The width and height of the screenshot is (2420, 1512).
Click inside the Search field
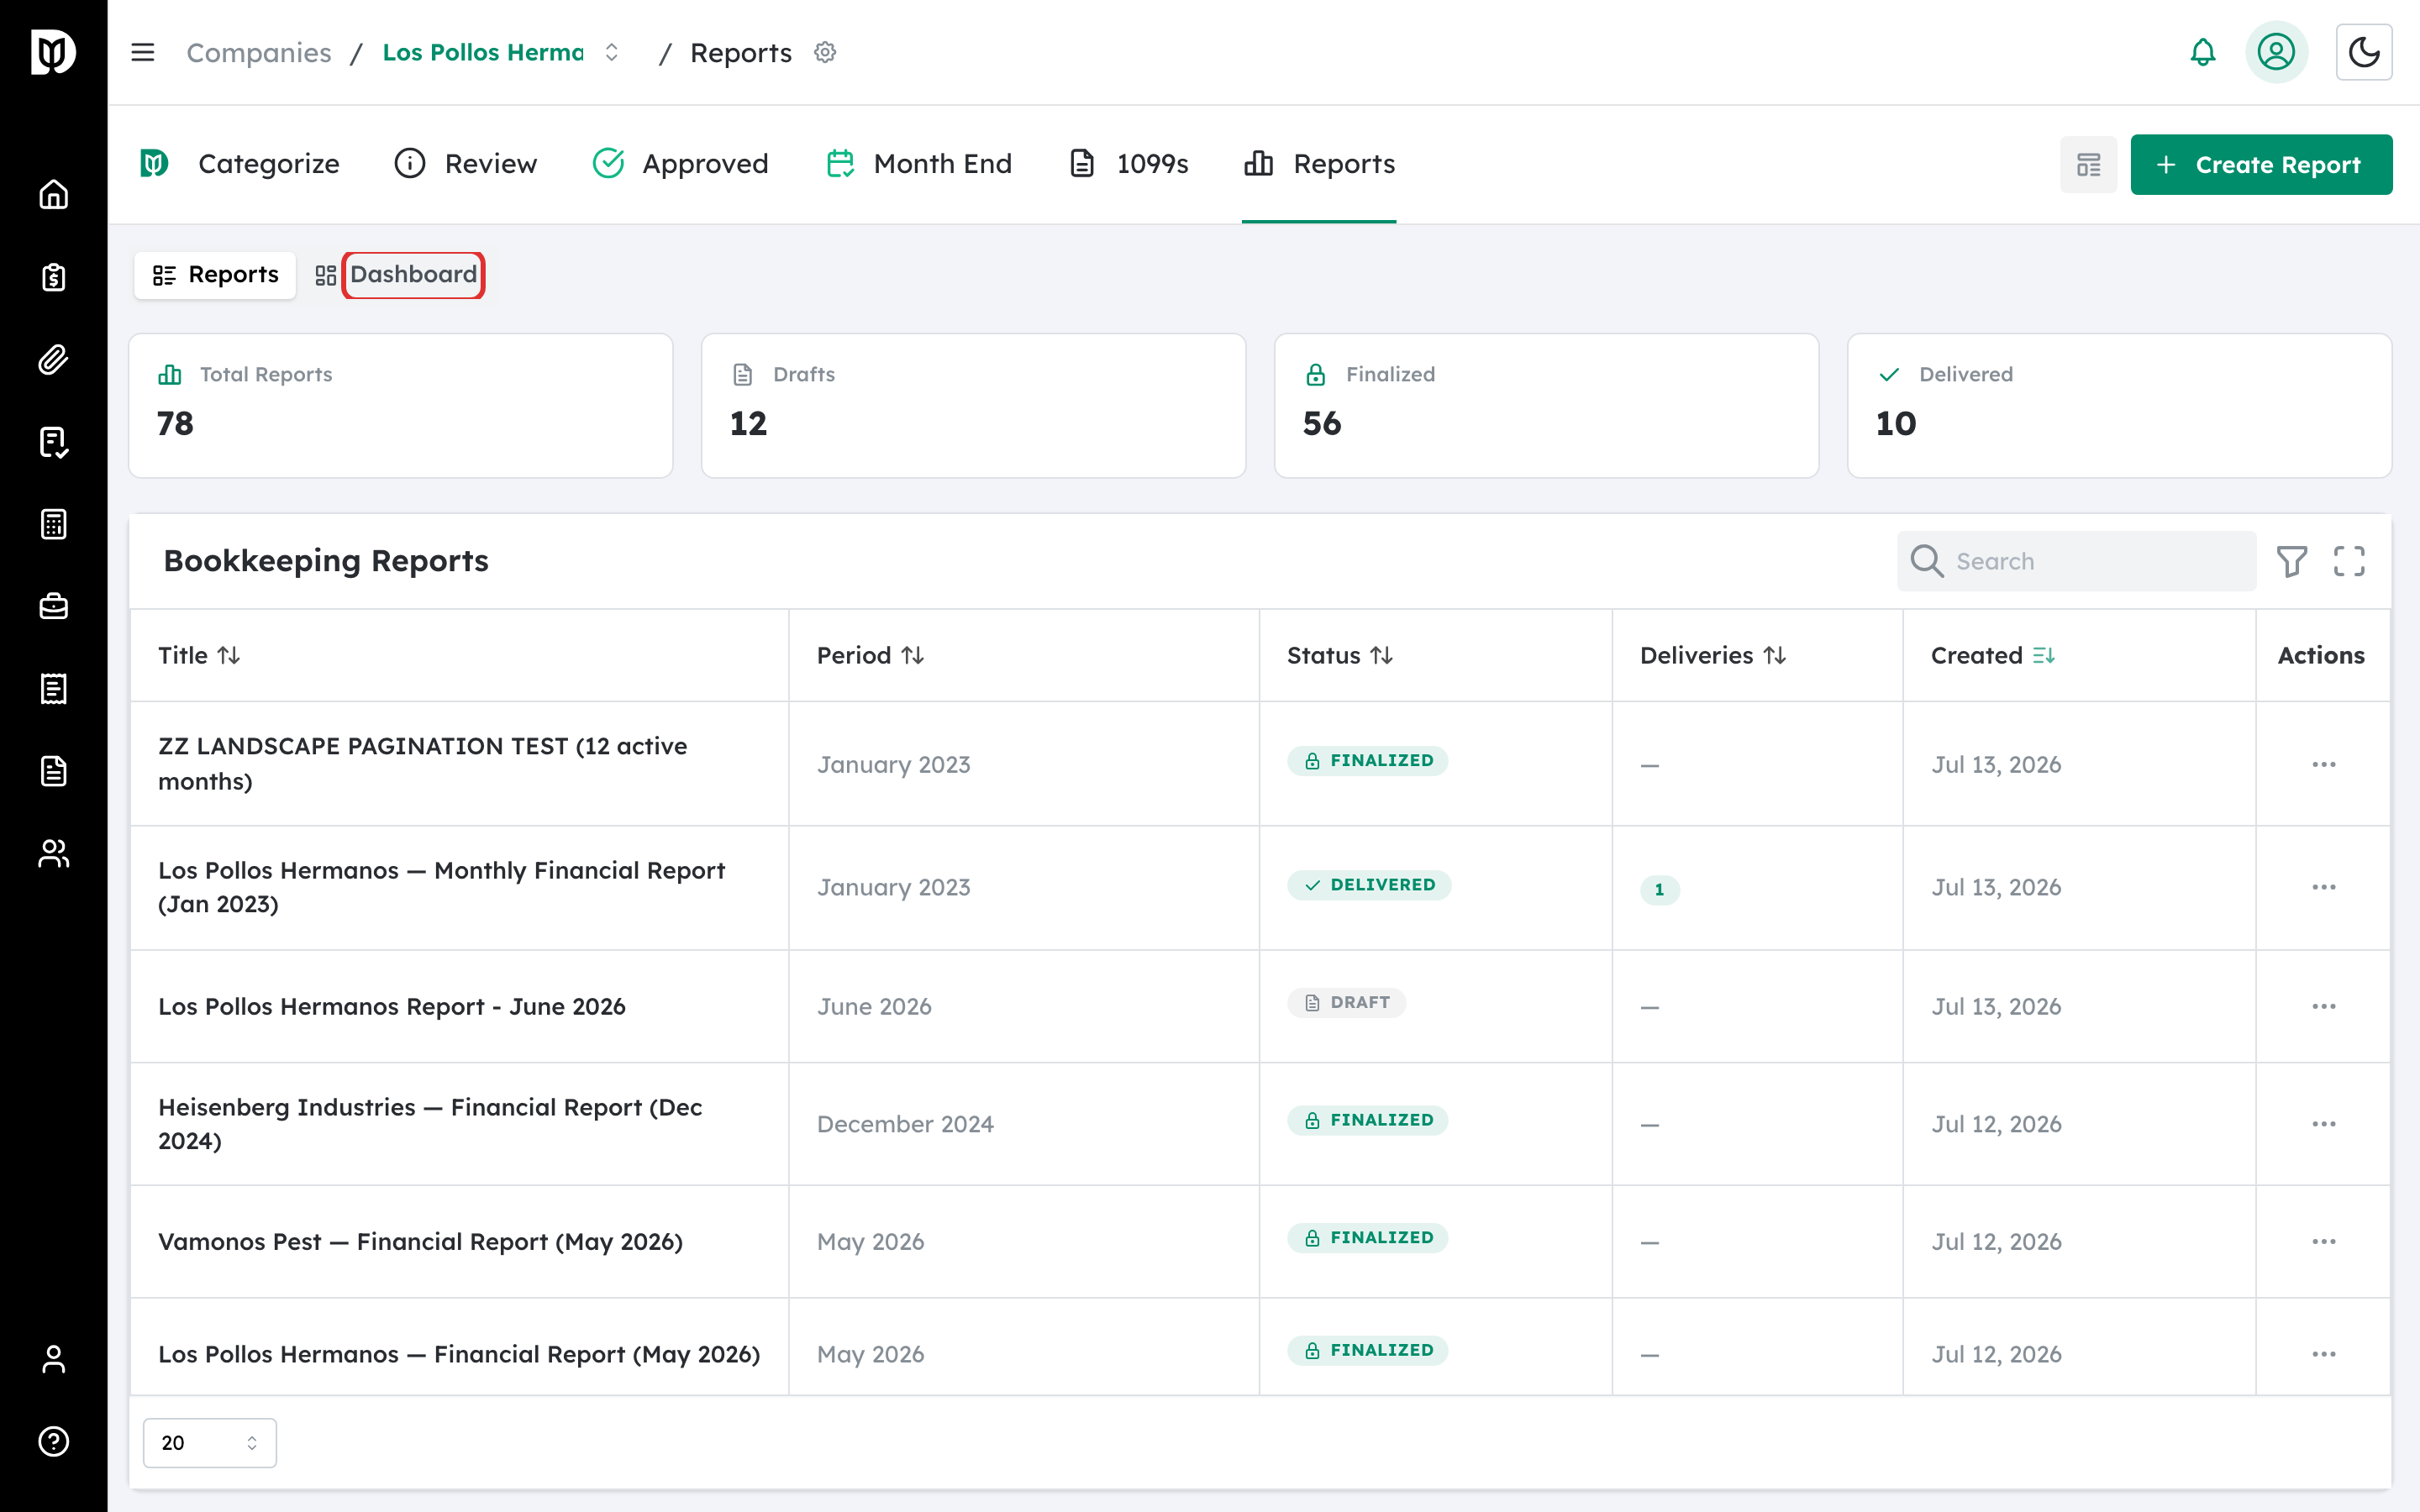(x=2076, y=561)
